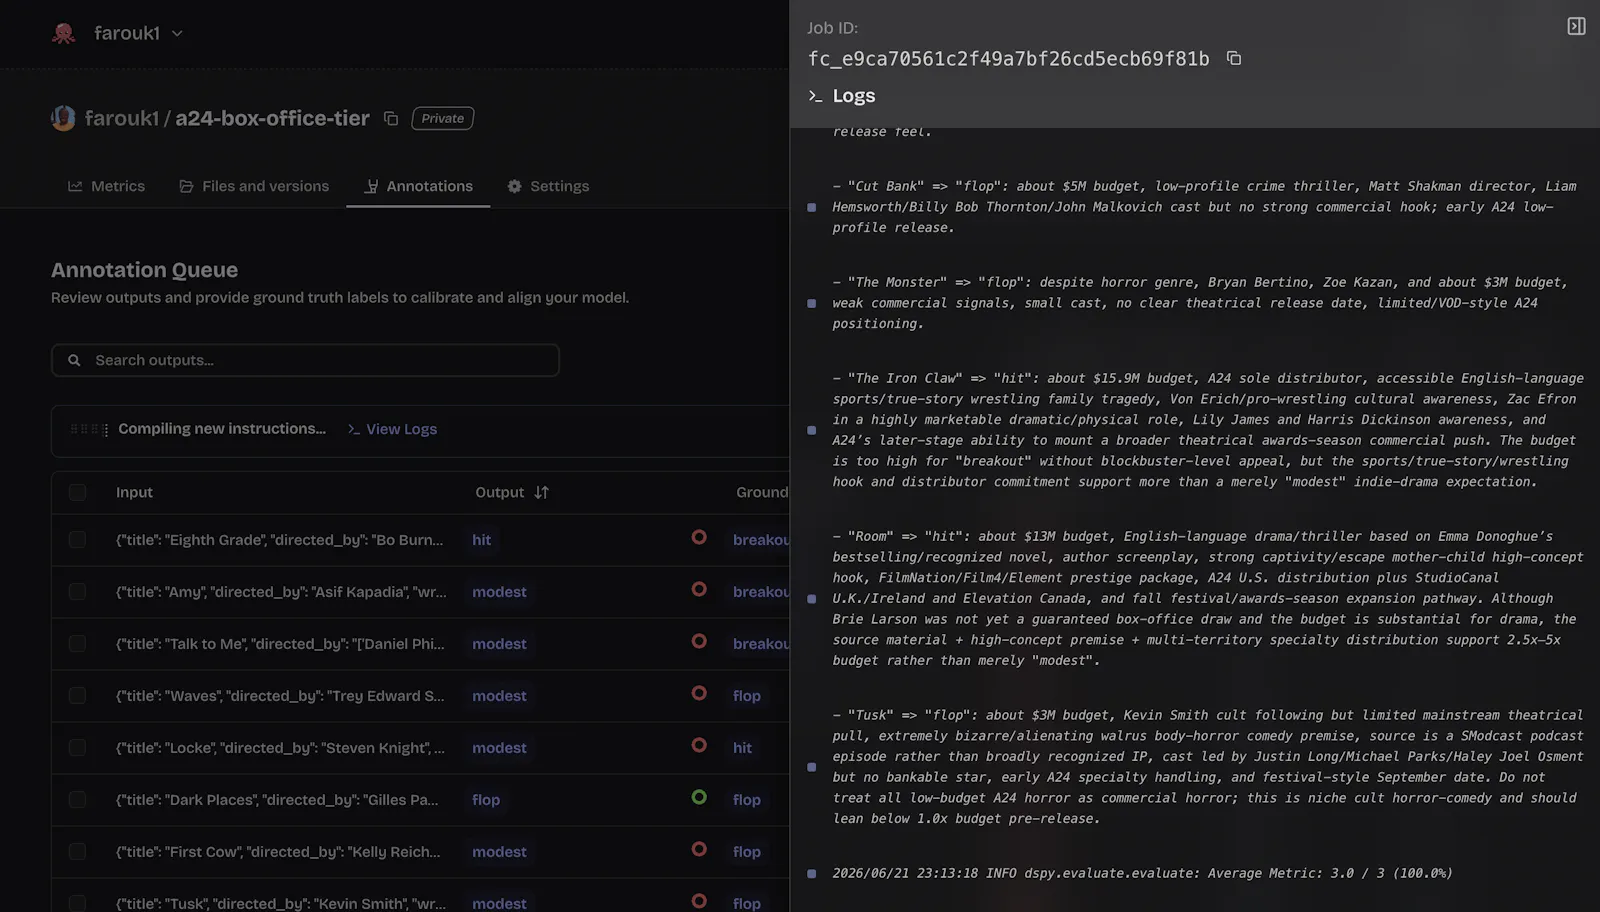Click The Monster log entry
This screenshot has width=1600, height=912.
[x=1200, y=303]
